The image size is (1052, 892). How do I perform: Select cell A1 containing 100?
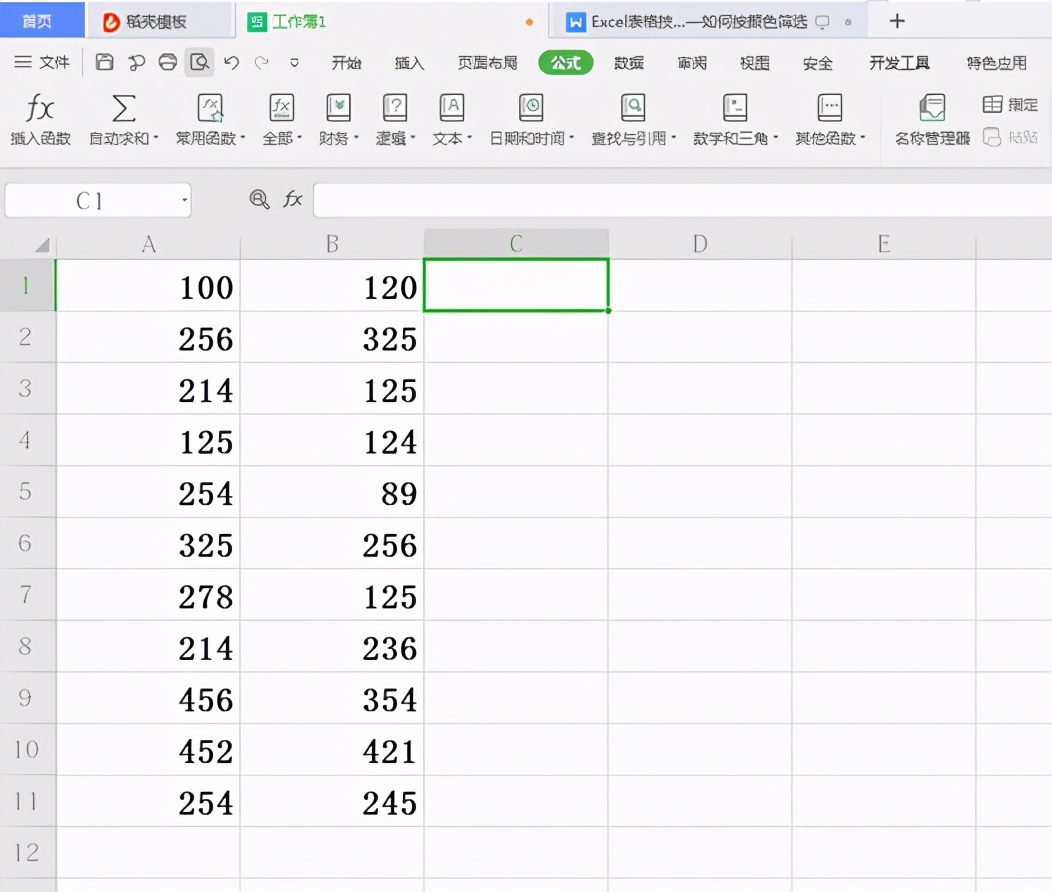[x=148, y=286]
